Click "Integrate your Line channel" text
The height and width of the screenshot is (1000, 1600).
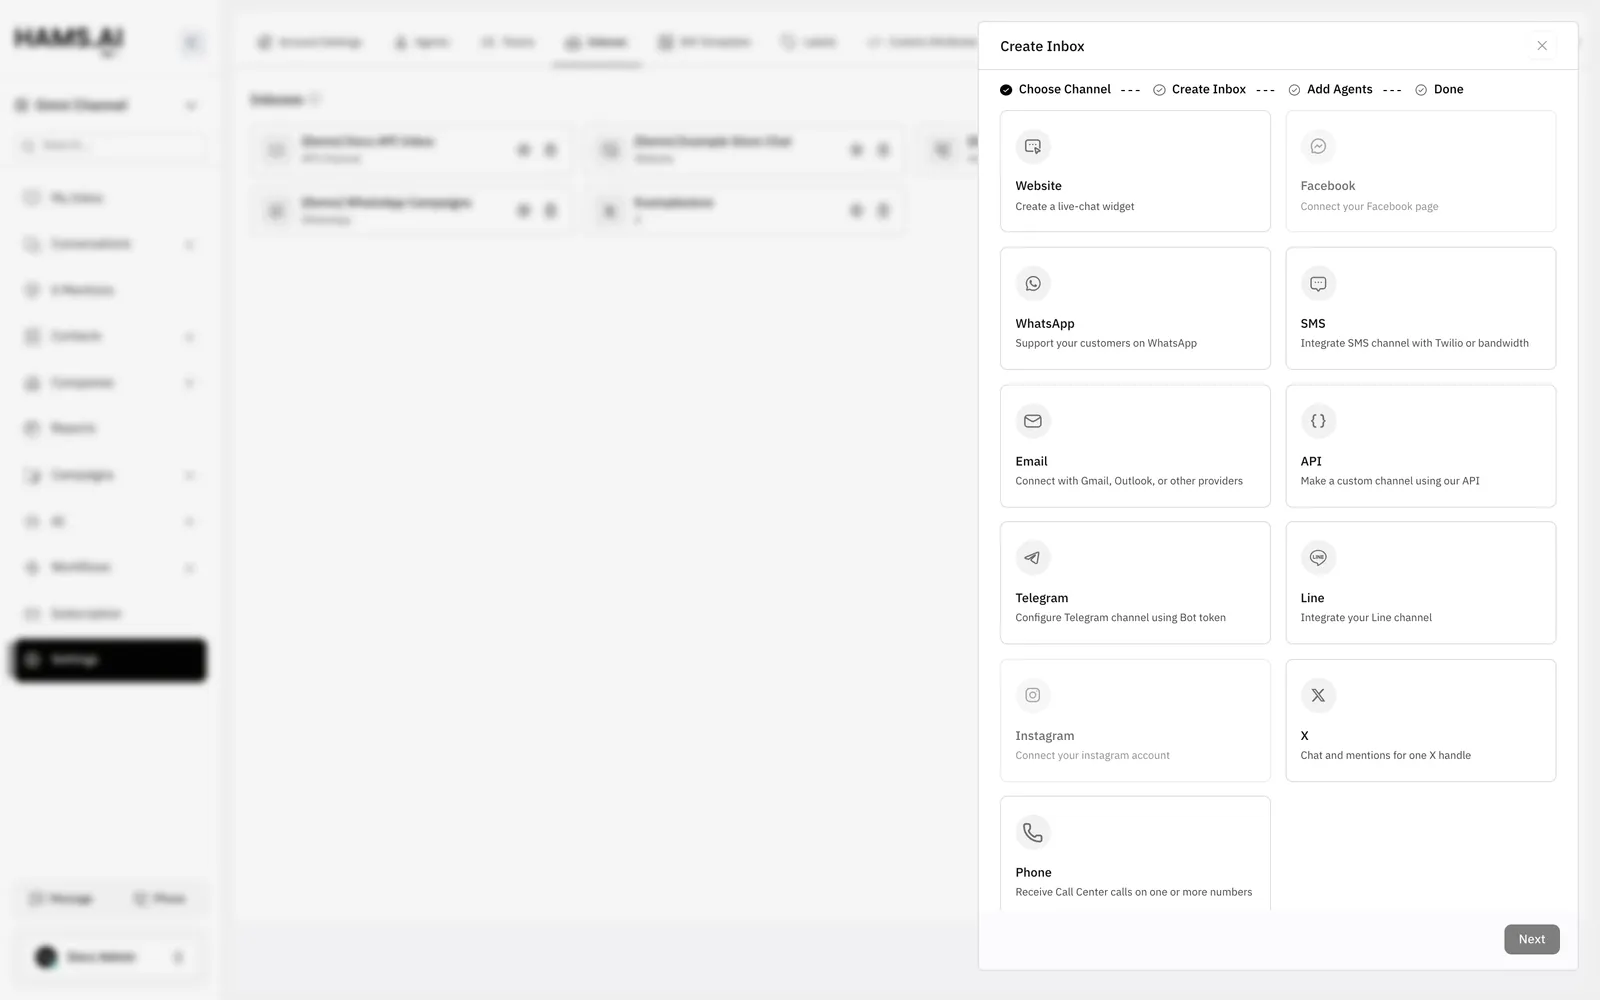[x=1366, y=618]
